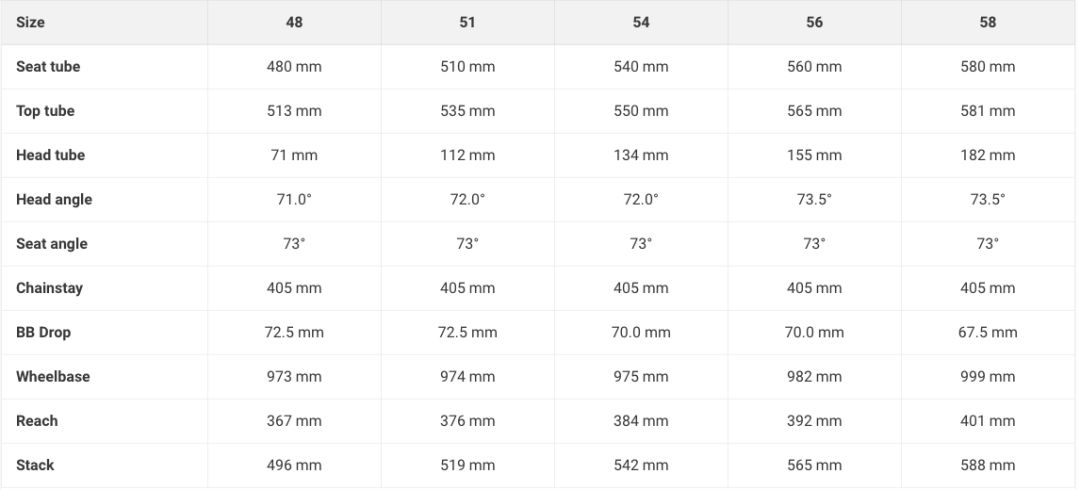Click the Stack row label
This screenshot has width=1080, height=490.
point(35,465)
